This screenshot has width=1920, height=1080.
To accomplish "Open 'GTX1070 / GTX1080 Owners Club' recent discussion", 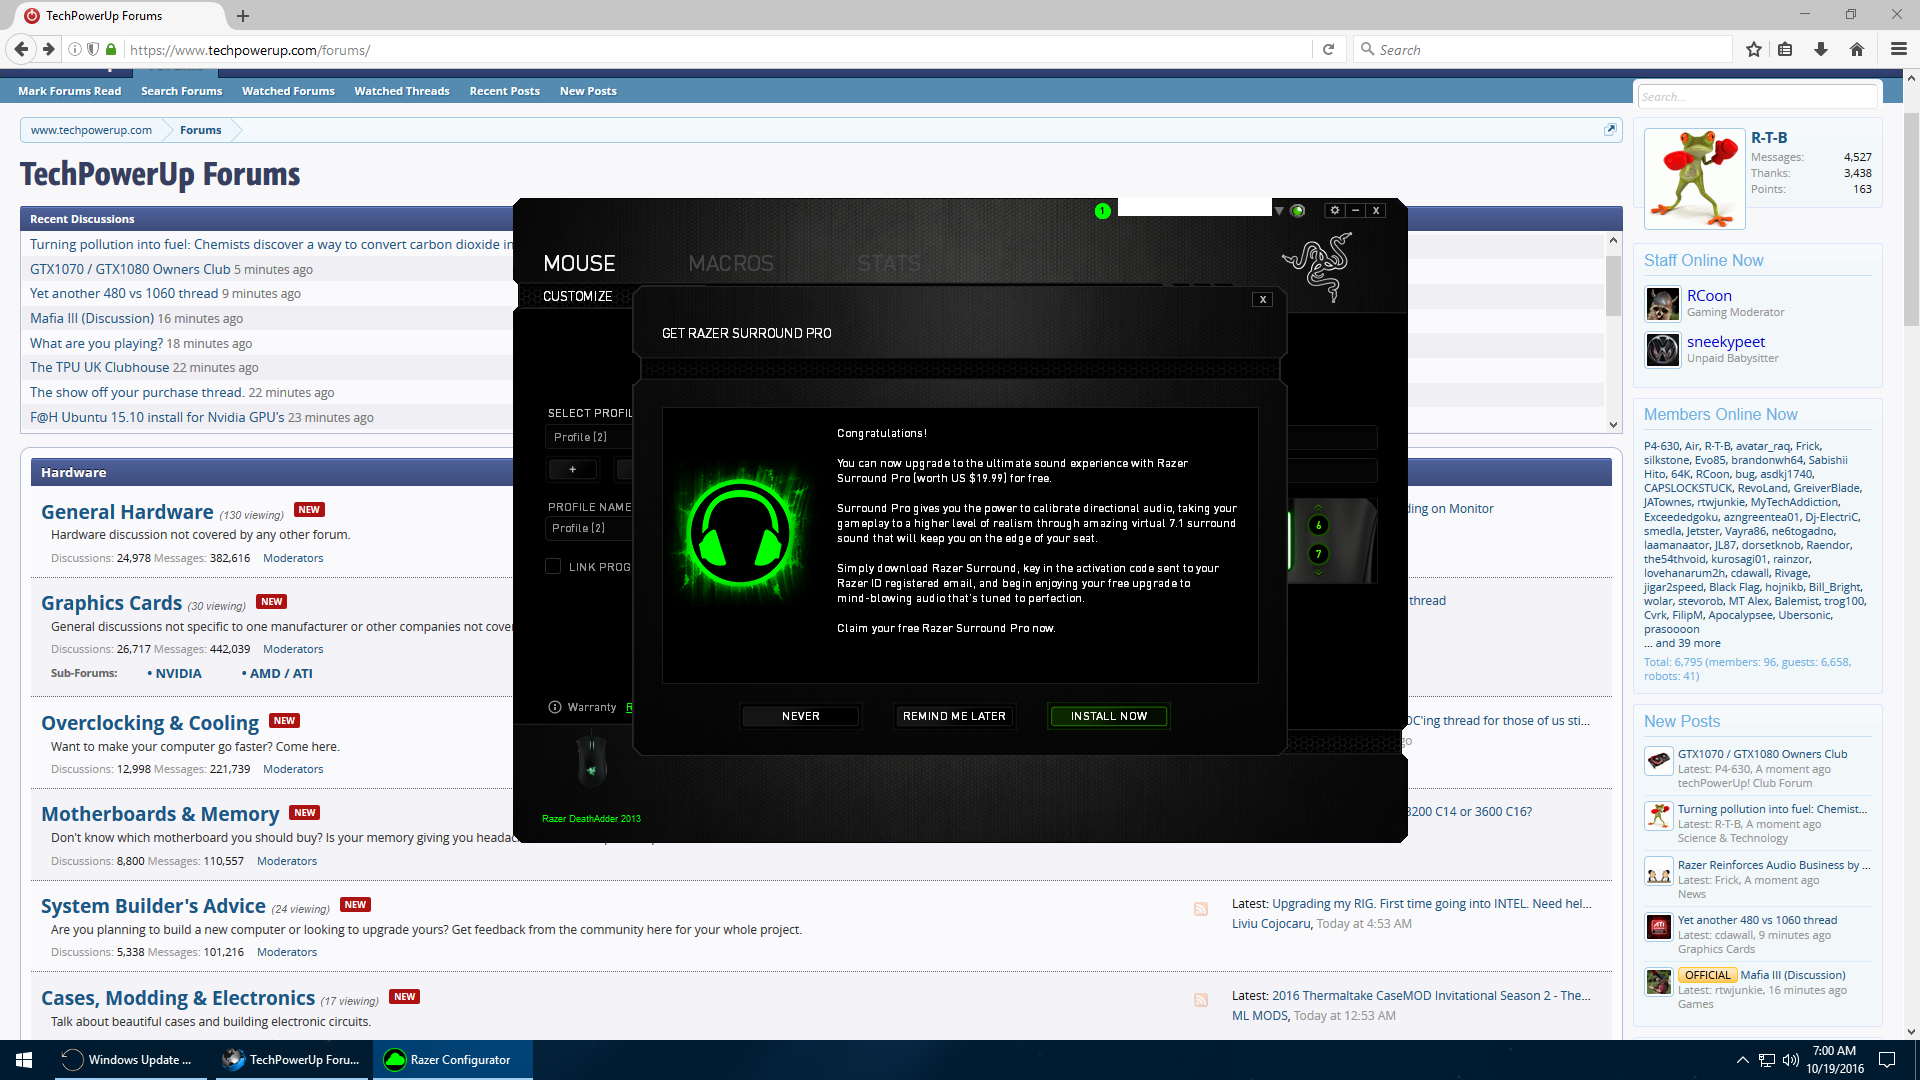I will (x=130, y=269).
